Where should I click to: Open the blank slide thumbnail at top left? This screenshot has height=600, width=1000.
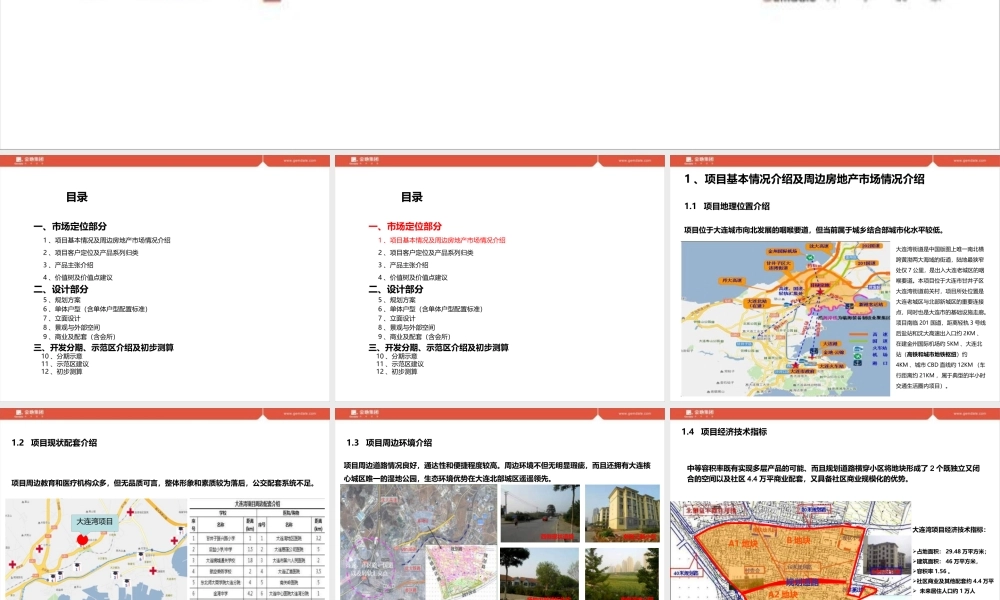click(x=165, y=72)
